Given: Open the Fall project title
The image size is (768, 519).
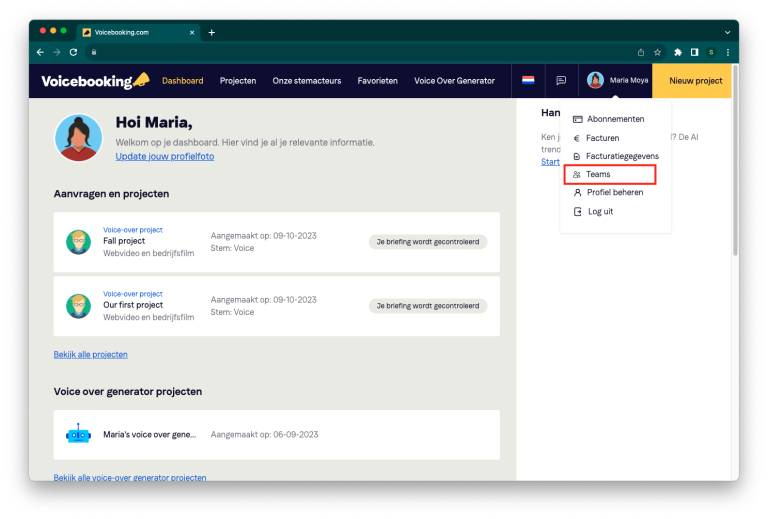Looking at the screenshot, I should pos(124,241).
